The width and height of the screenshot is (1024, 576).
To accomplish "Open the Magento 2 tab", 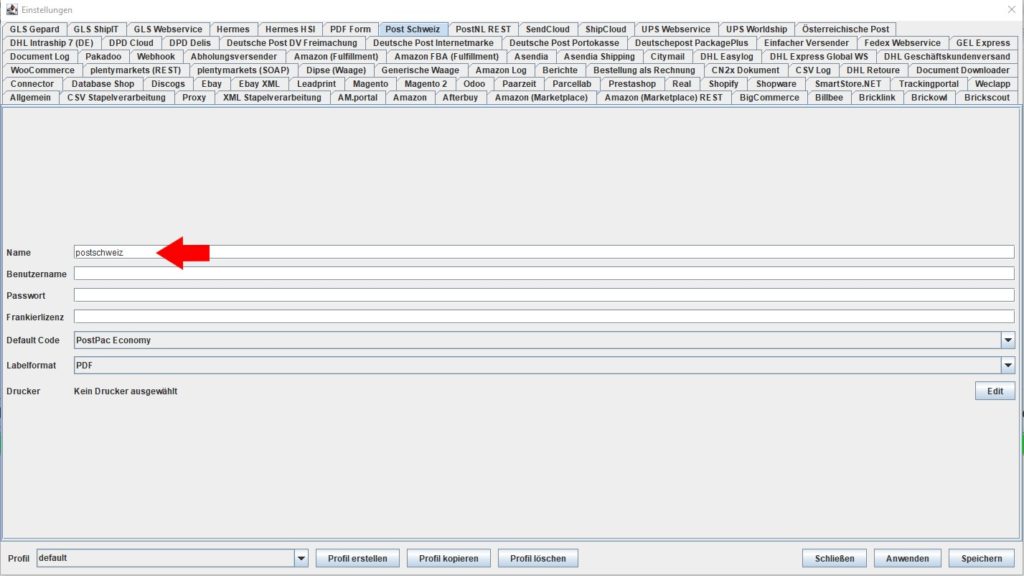I will click(x=426, y=84).
